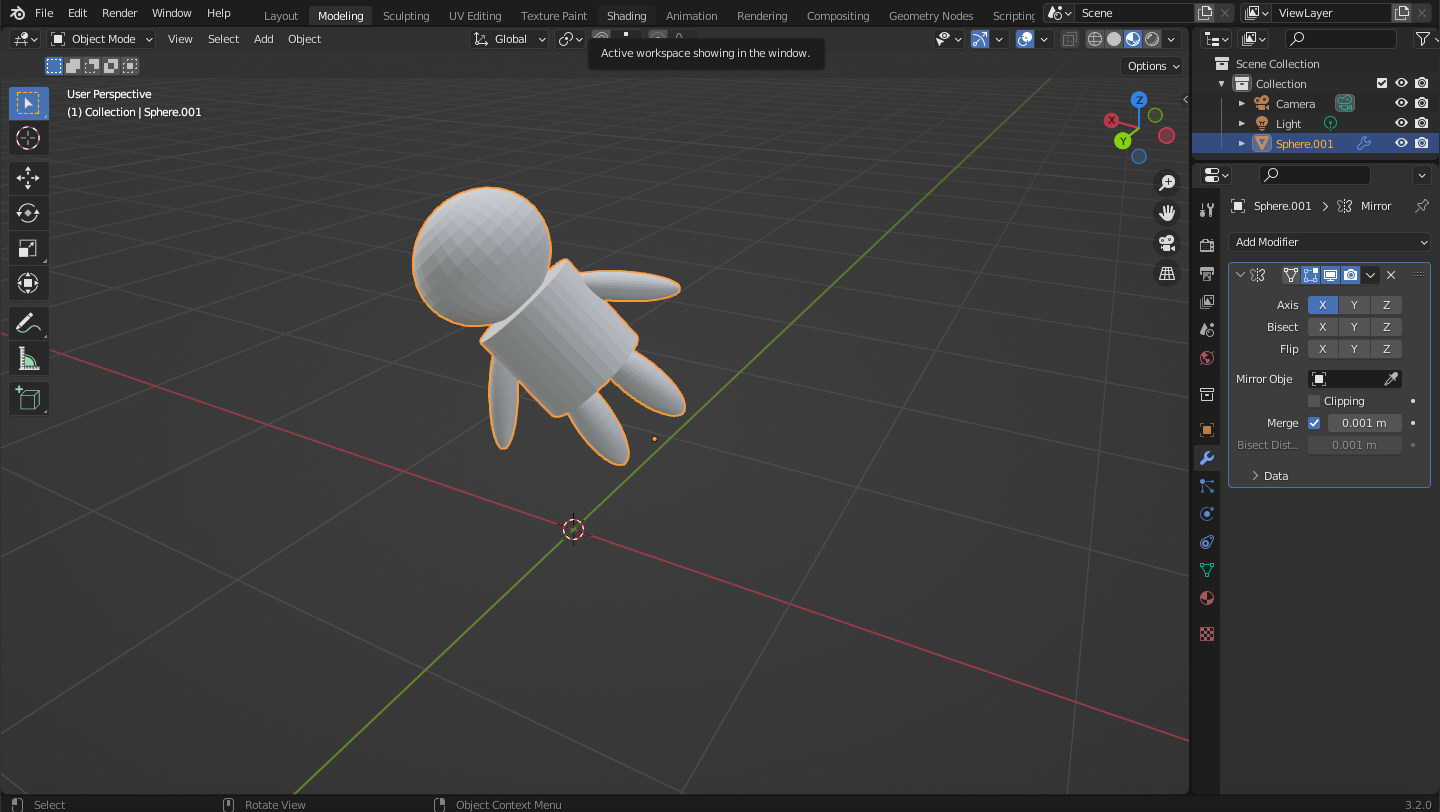Image resolution: width=1440 pixels, height=812 pixels.
Task: Hide the Camera in viewport via eye
Action: click(x=1402, y=103)
